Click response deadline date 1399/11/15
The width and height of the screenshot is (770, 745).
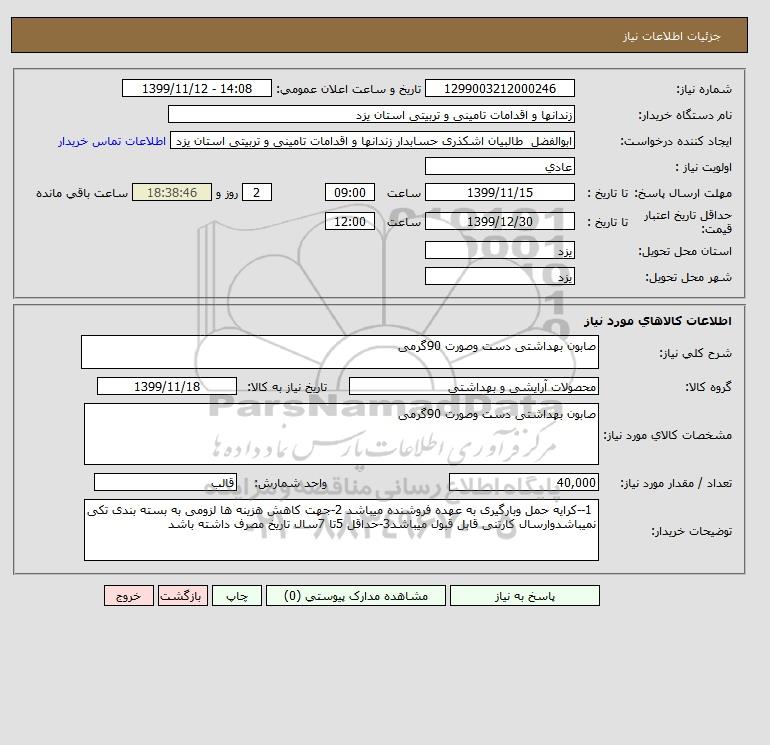[499, 193]
